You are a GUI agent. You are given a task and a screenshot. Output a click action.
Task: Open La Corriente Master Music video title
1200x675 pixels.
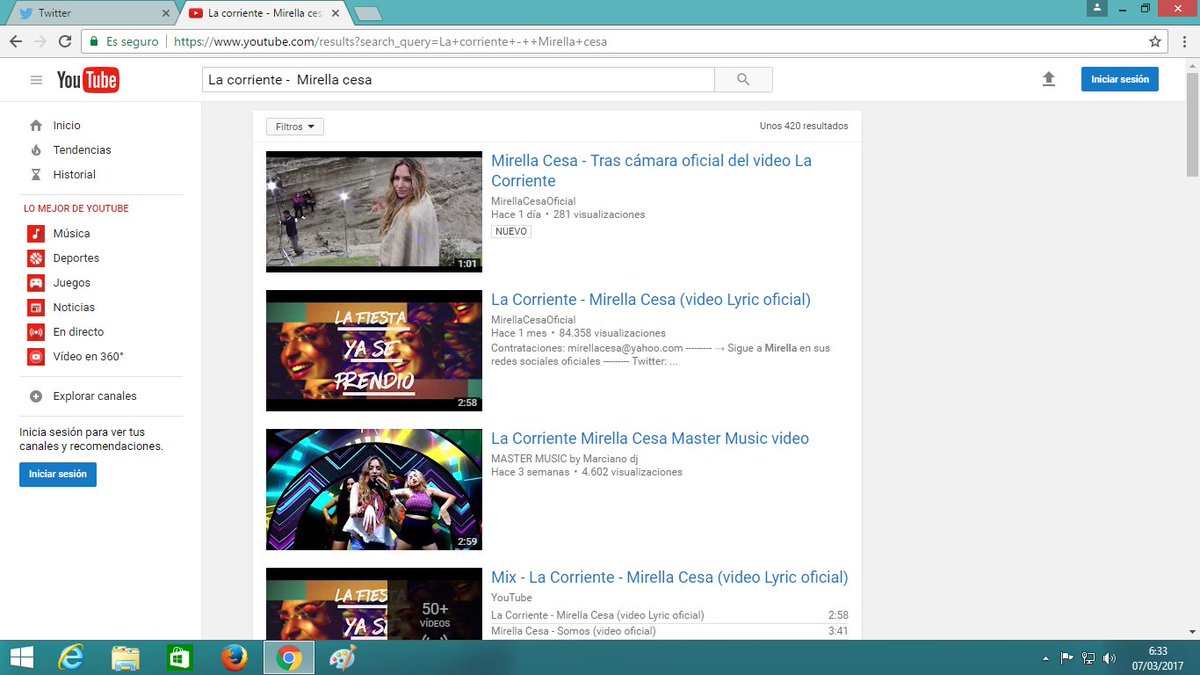point(650,439)
